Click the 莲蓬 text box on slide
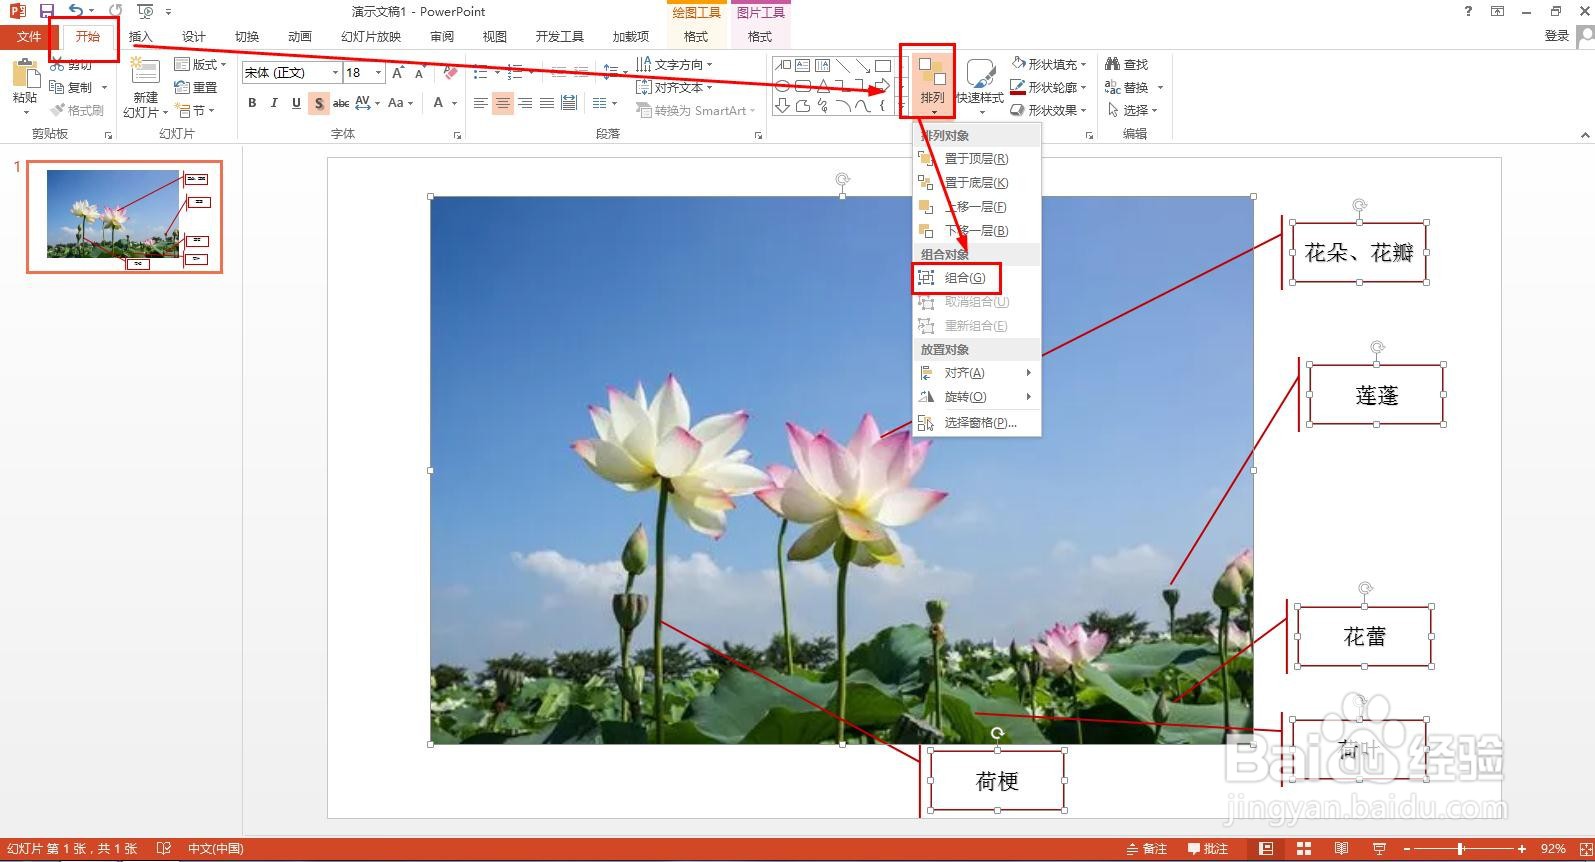 click(x=1376, y=395)
